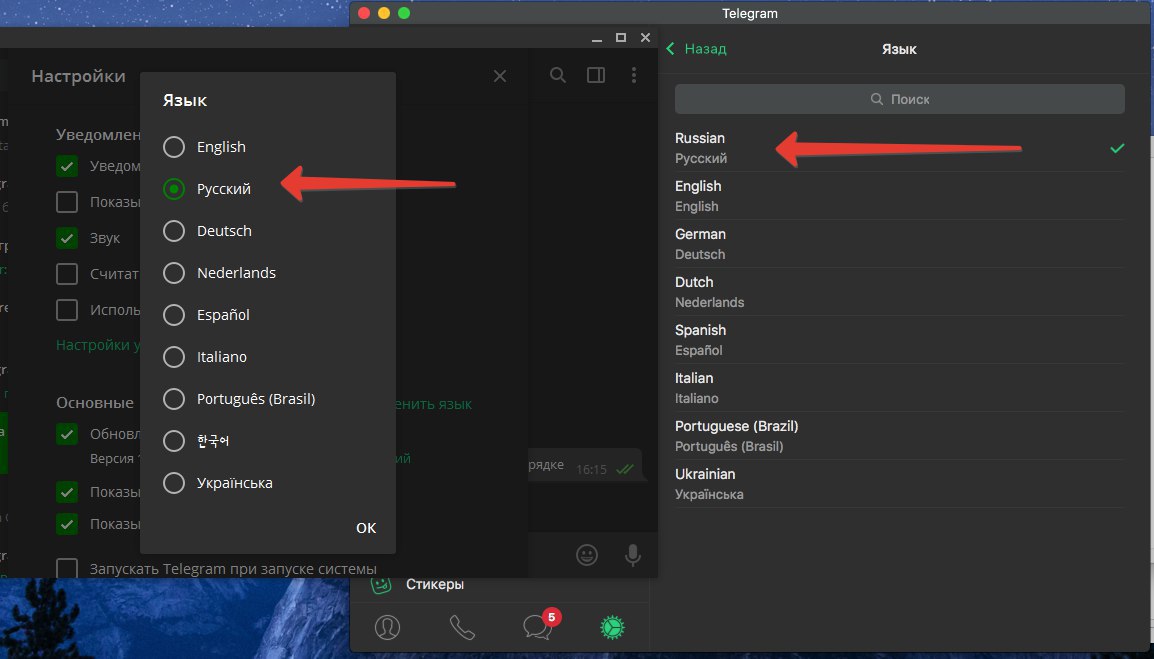The height and width of the screenshot is (659, 1154).
Task: Toggle Запускать Telegram при запуске системы checkbox
Action: click(67, 568)
